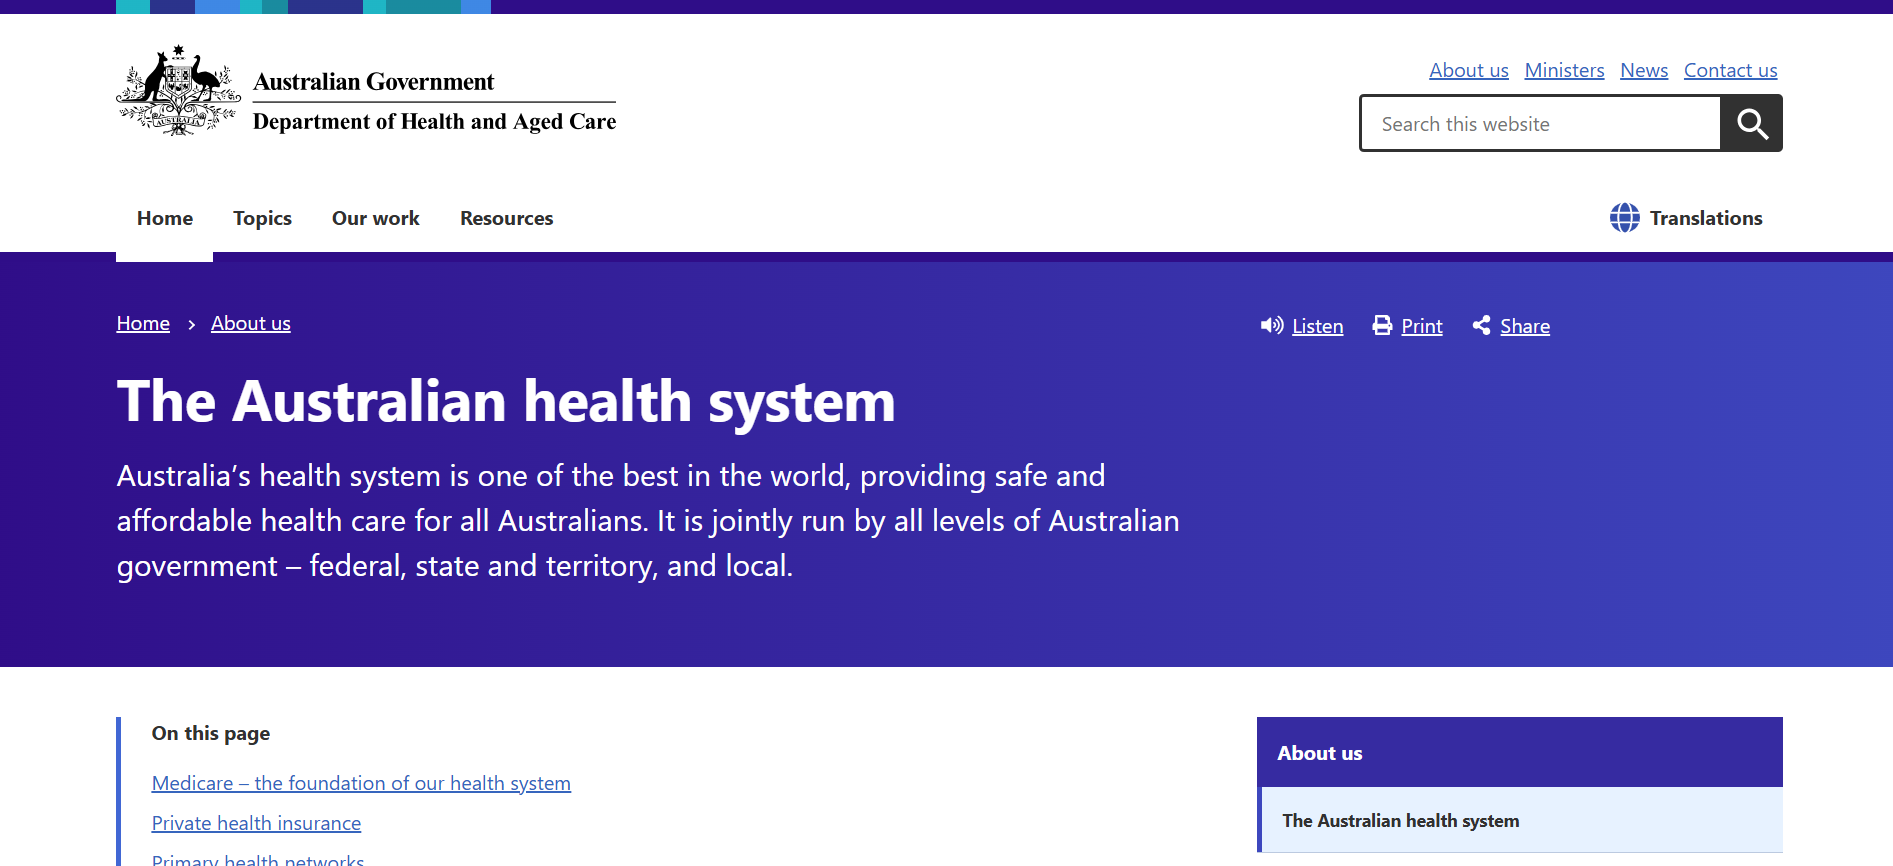Screen dimensions: 1893x866
Task: Select The Australian health system sidebar item
Action: click(x=1400, y=821)
